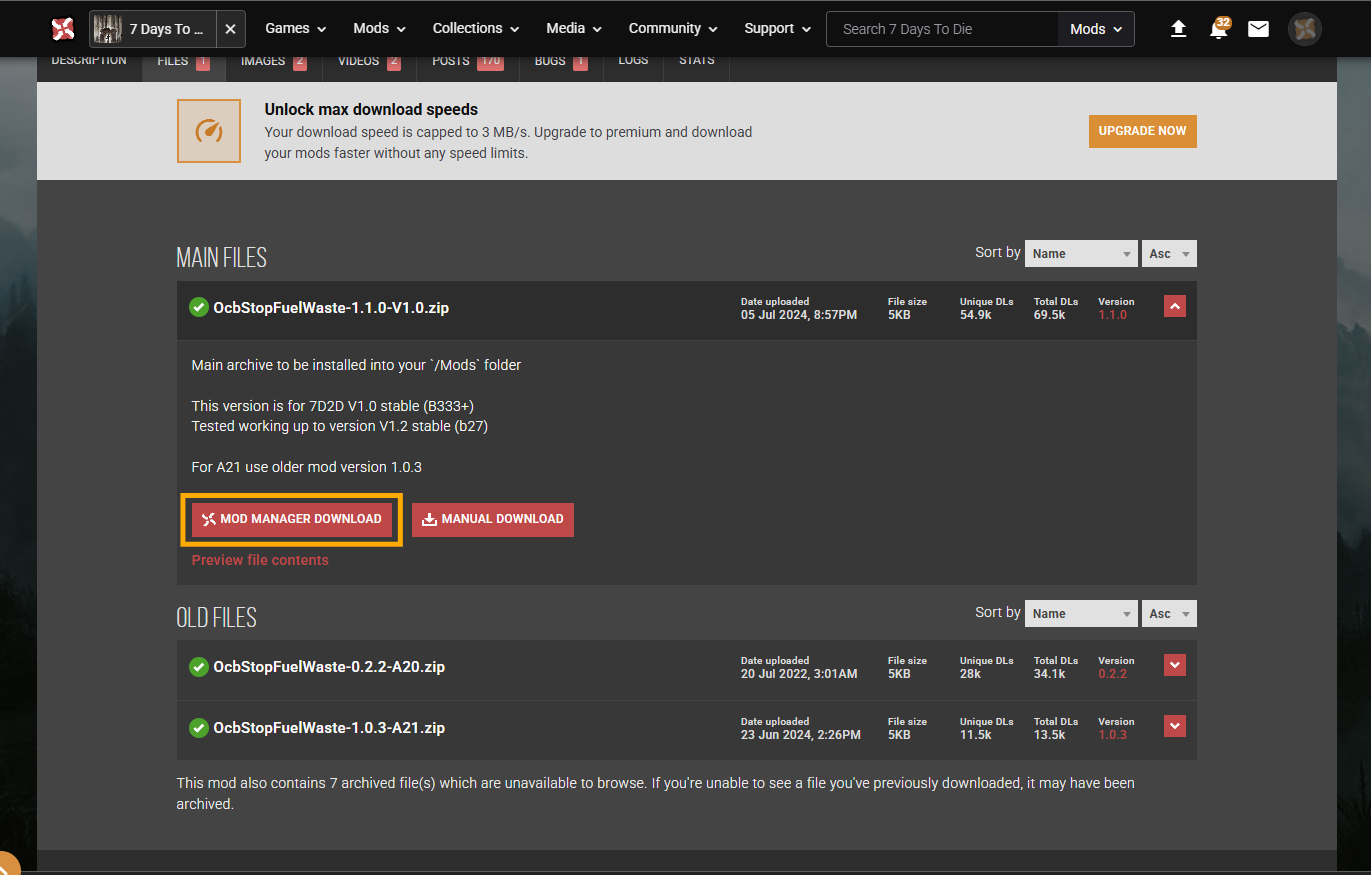Screen dimensions: 1371x875
Task: Open the Community menu
Action: pos(673,29)
